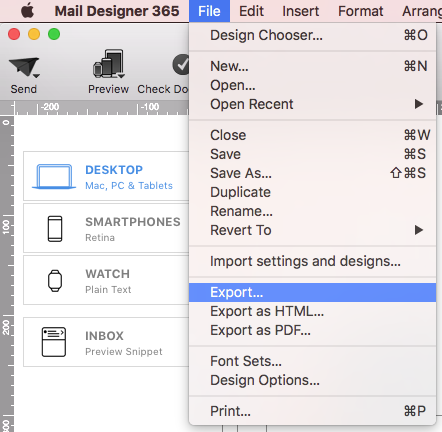This screenshot has width=442, height=432.
Task: Select the Desktop laptop icon
Action: 54,177
